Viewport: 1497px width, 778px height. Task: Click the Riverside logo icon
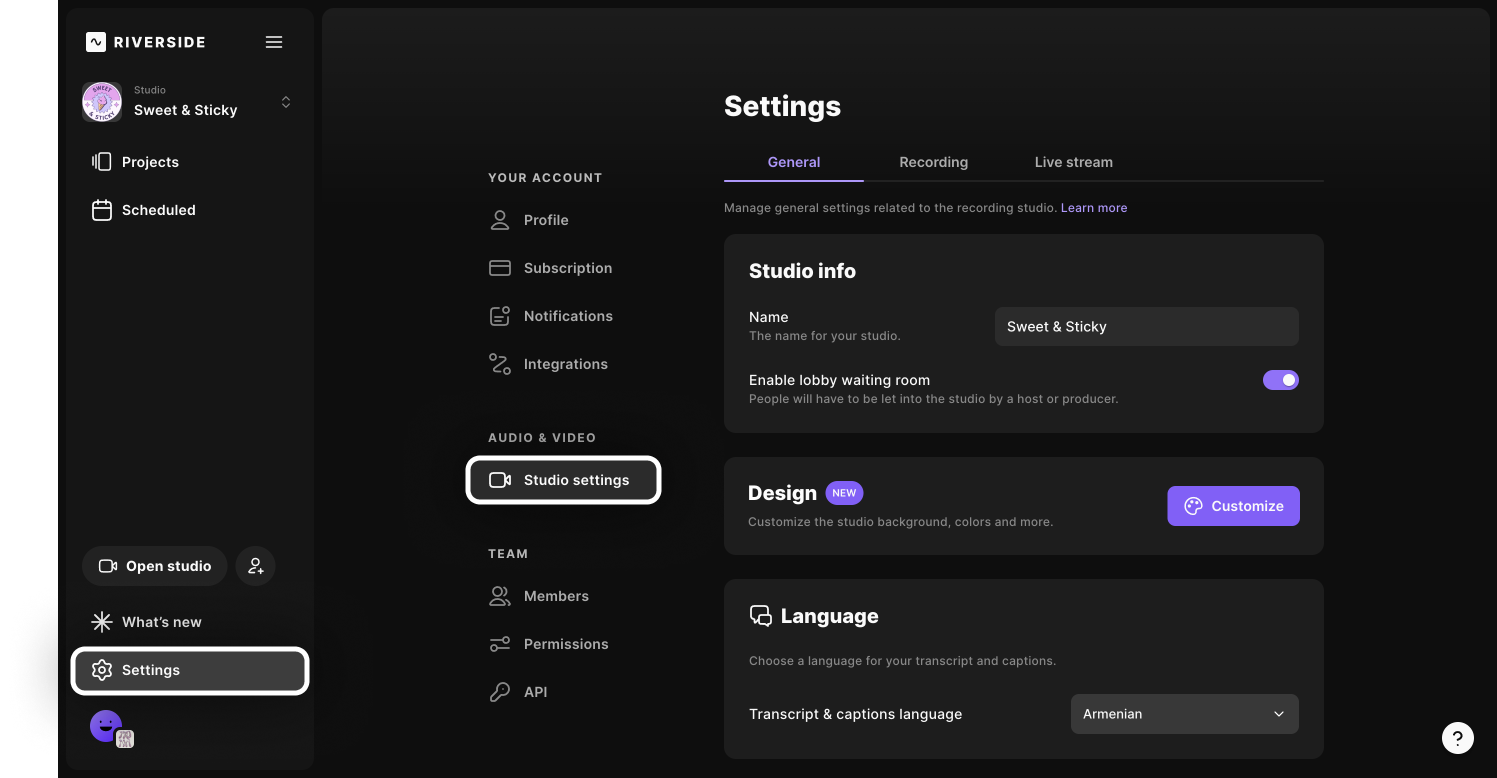pyautogui.click(x=96, y=42)
